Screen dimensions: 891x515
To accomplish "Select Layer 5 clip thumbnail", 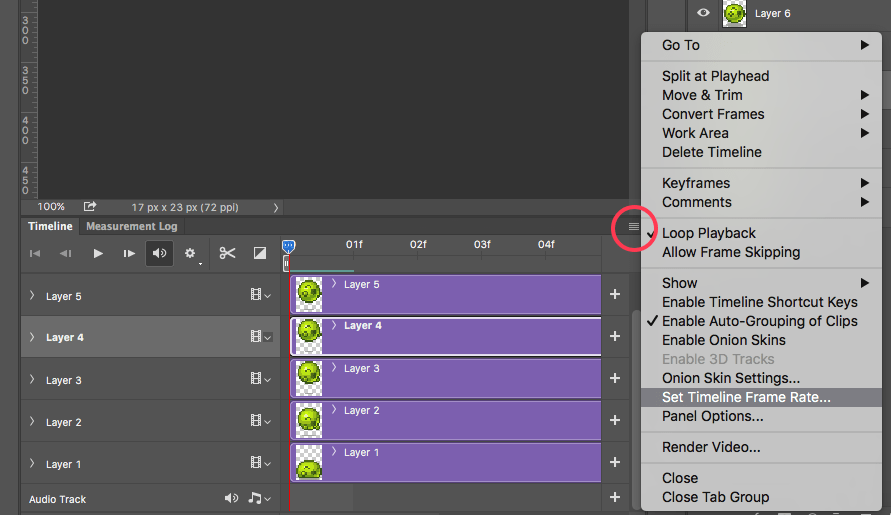I will click(309, 294).
